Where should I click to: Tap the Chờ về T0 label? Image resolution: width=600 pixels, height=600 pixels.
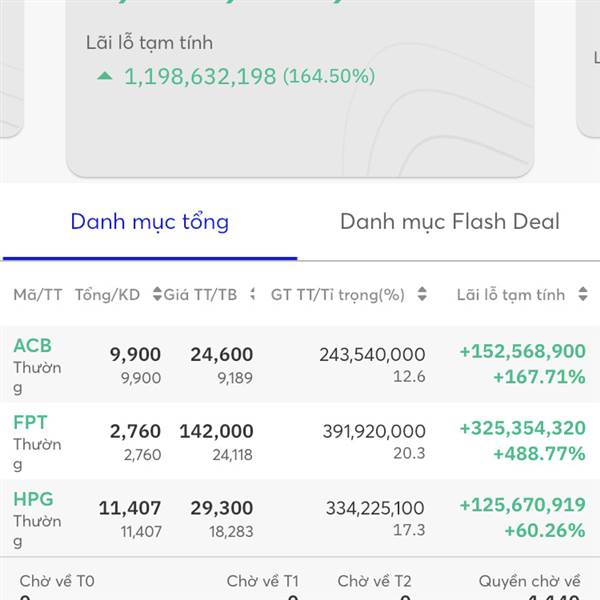click(x=57, y=581)
